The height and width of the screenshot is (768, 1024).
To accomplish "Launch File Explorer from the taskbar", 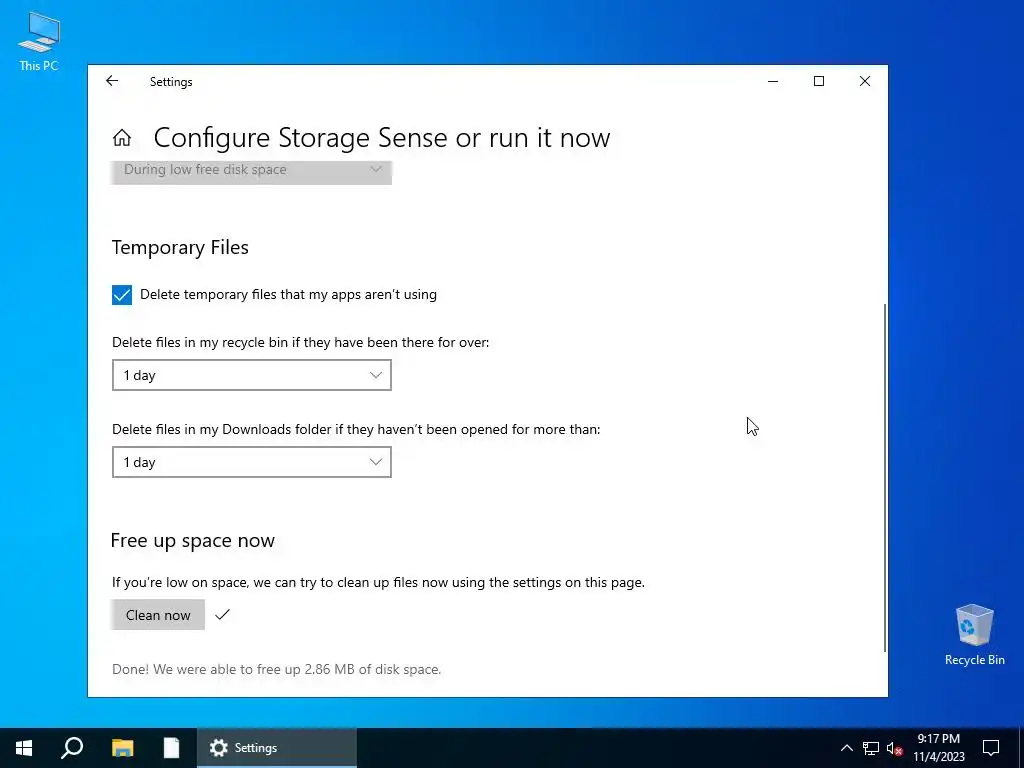I will pos(122,748).
